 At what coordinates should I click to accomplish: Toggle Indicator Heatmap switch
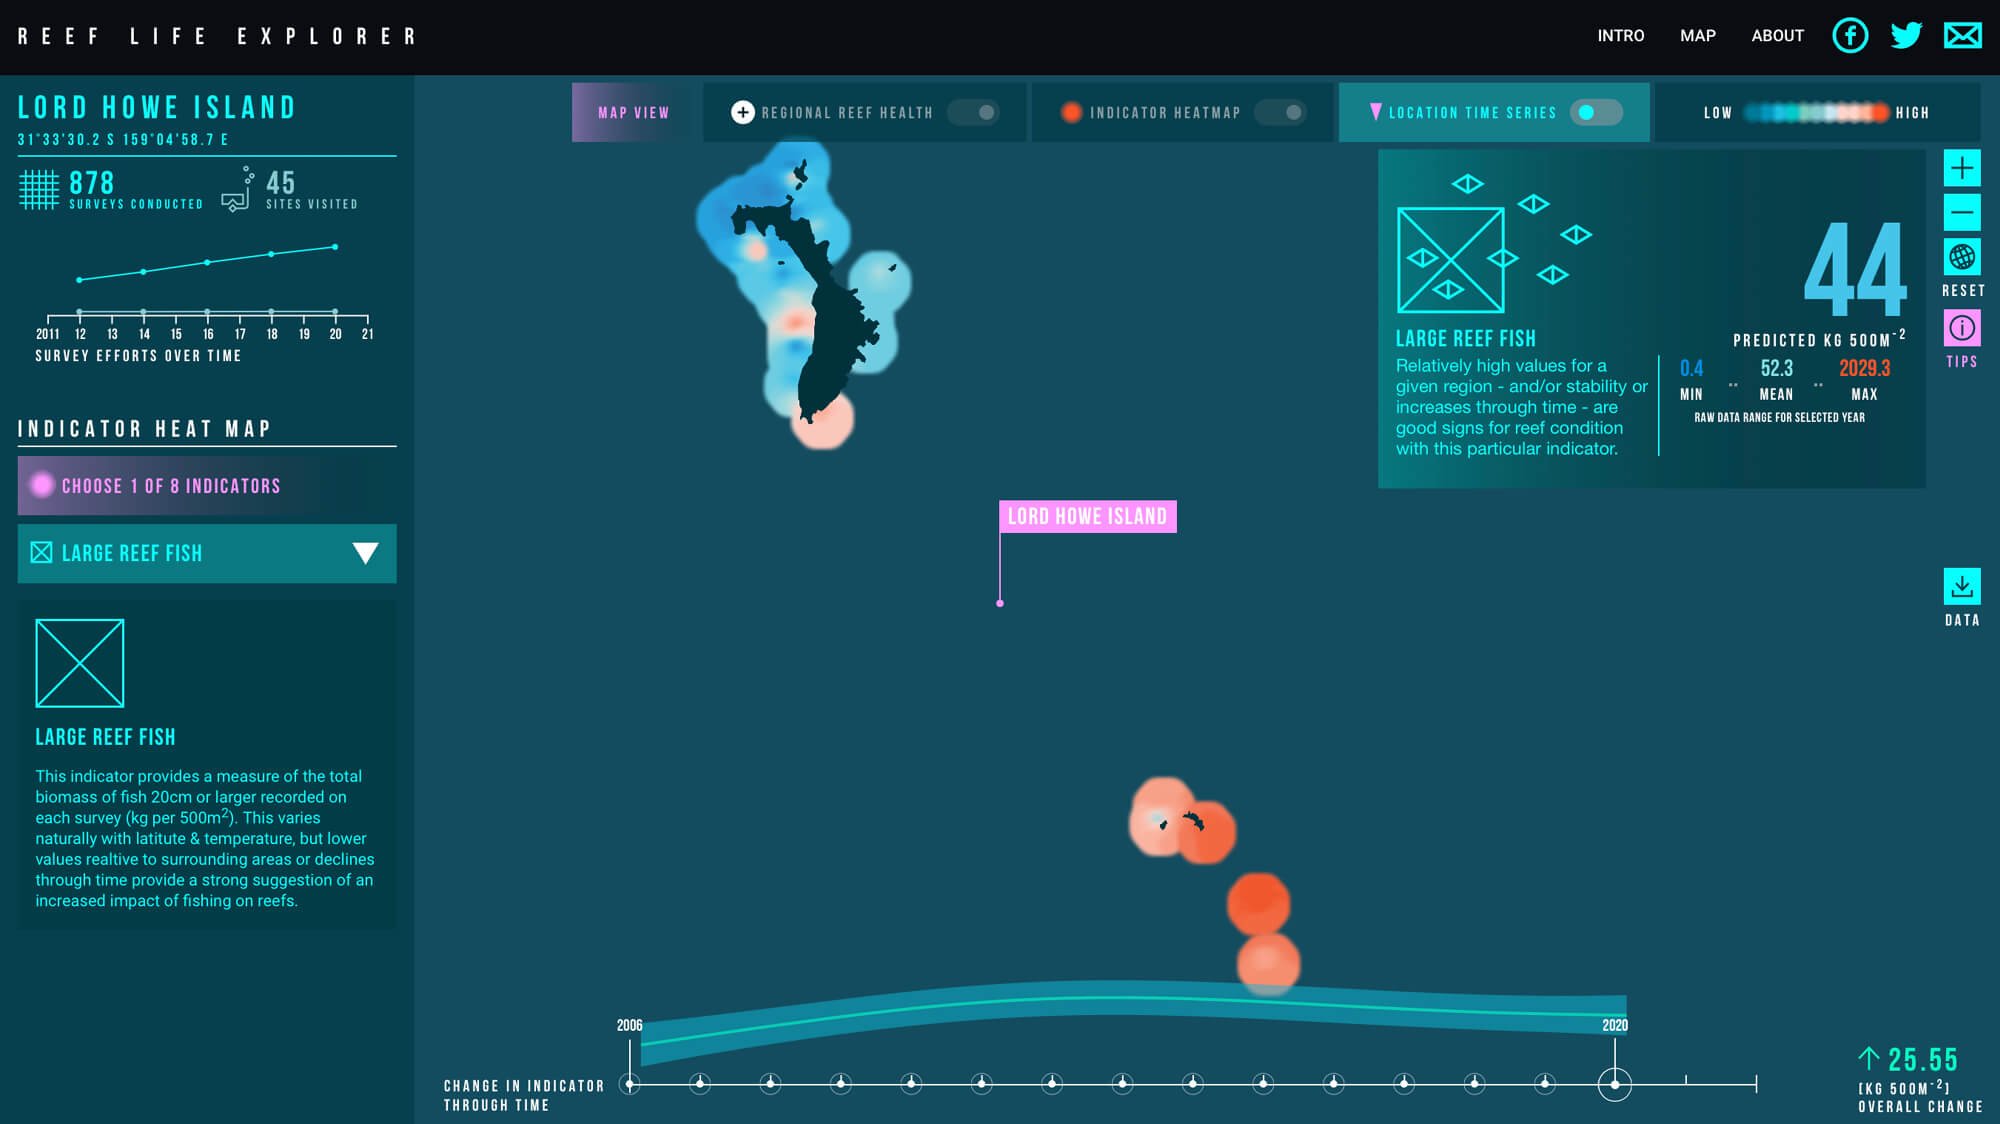(x=1281, y=113)
